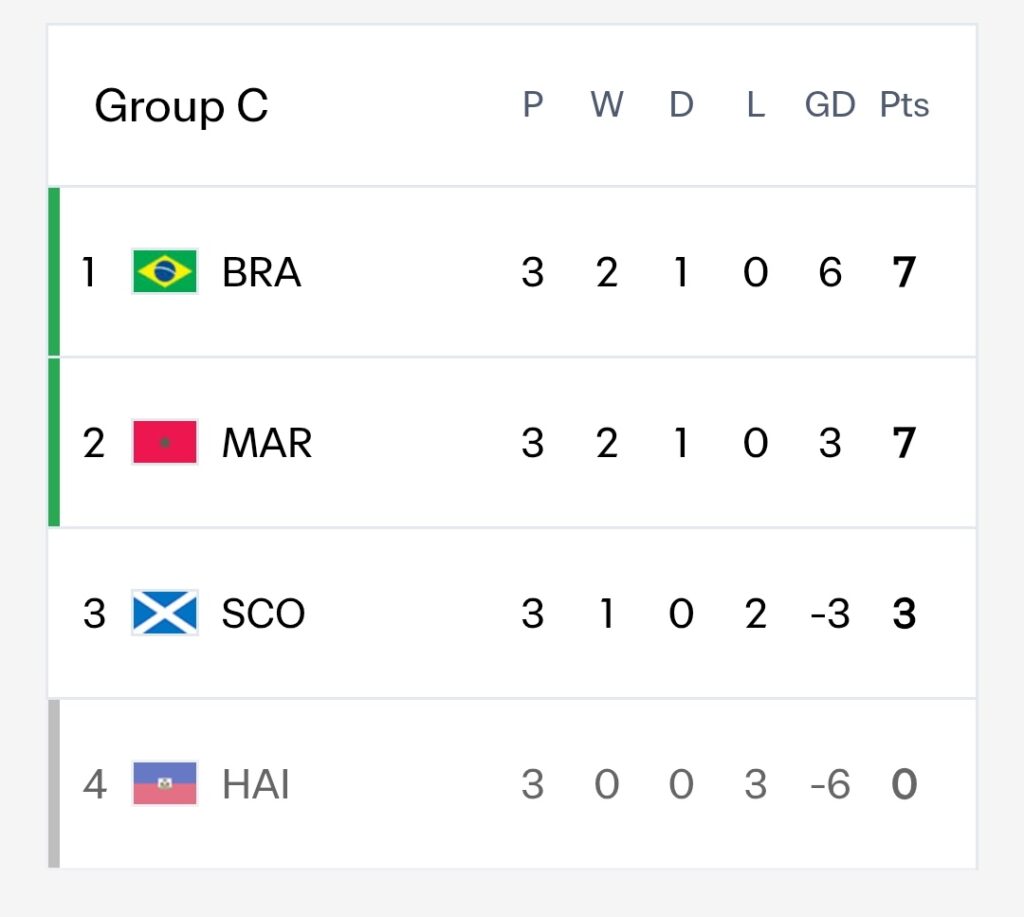This screenshot has width=1024, height=917.
Task: Click Scotland's -3 goal difference
Action: [830, 614]
